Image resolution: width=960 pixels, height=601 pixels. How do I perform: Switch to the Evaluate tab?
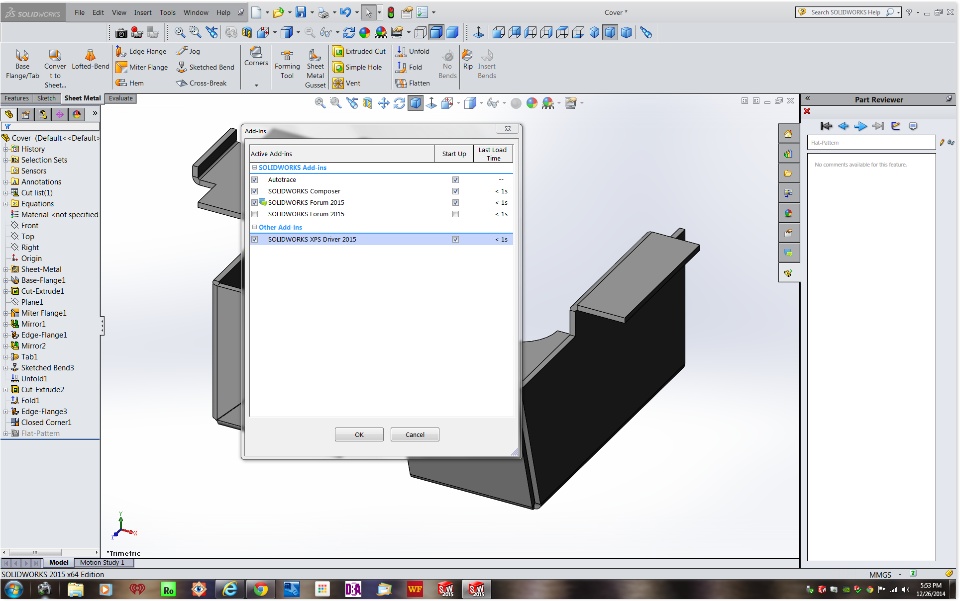tap(121, 99)
